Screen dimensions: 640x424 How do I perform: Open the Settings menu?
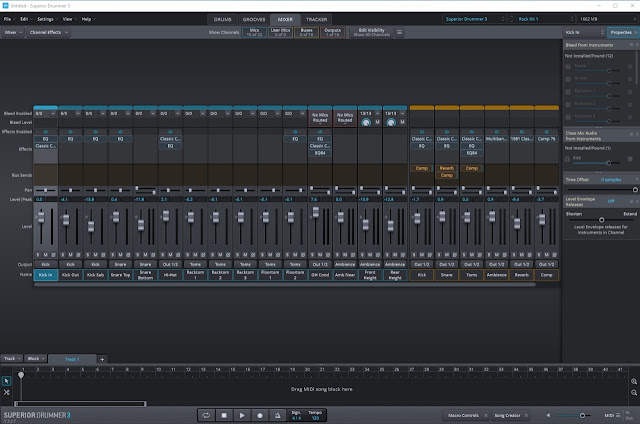click(x=47, y=19)
